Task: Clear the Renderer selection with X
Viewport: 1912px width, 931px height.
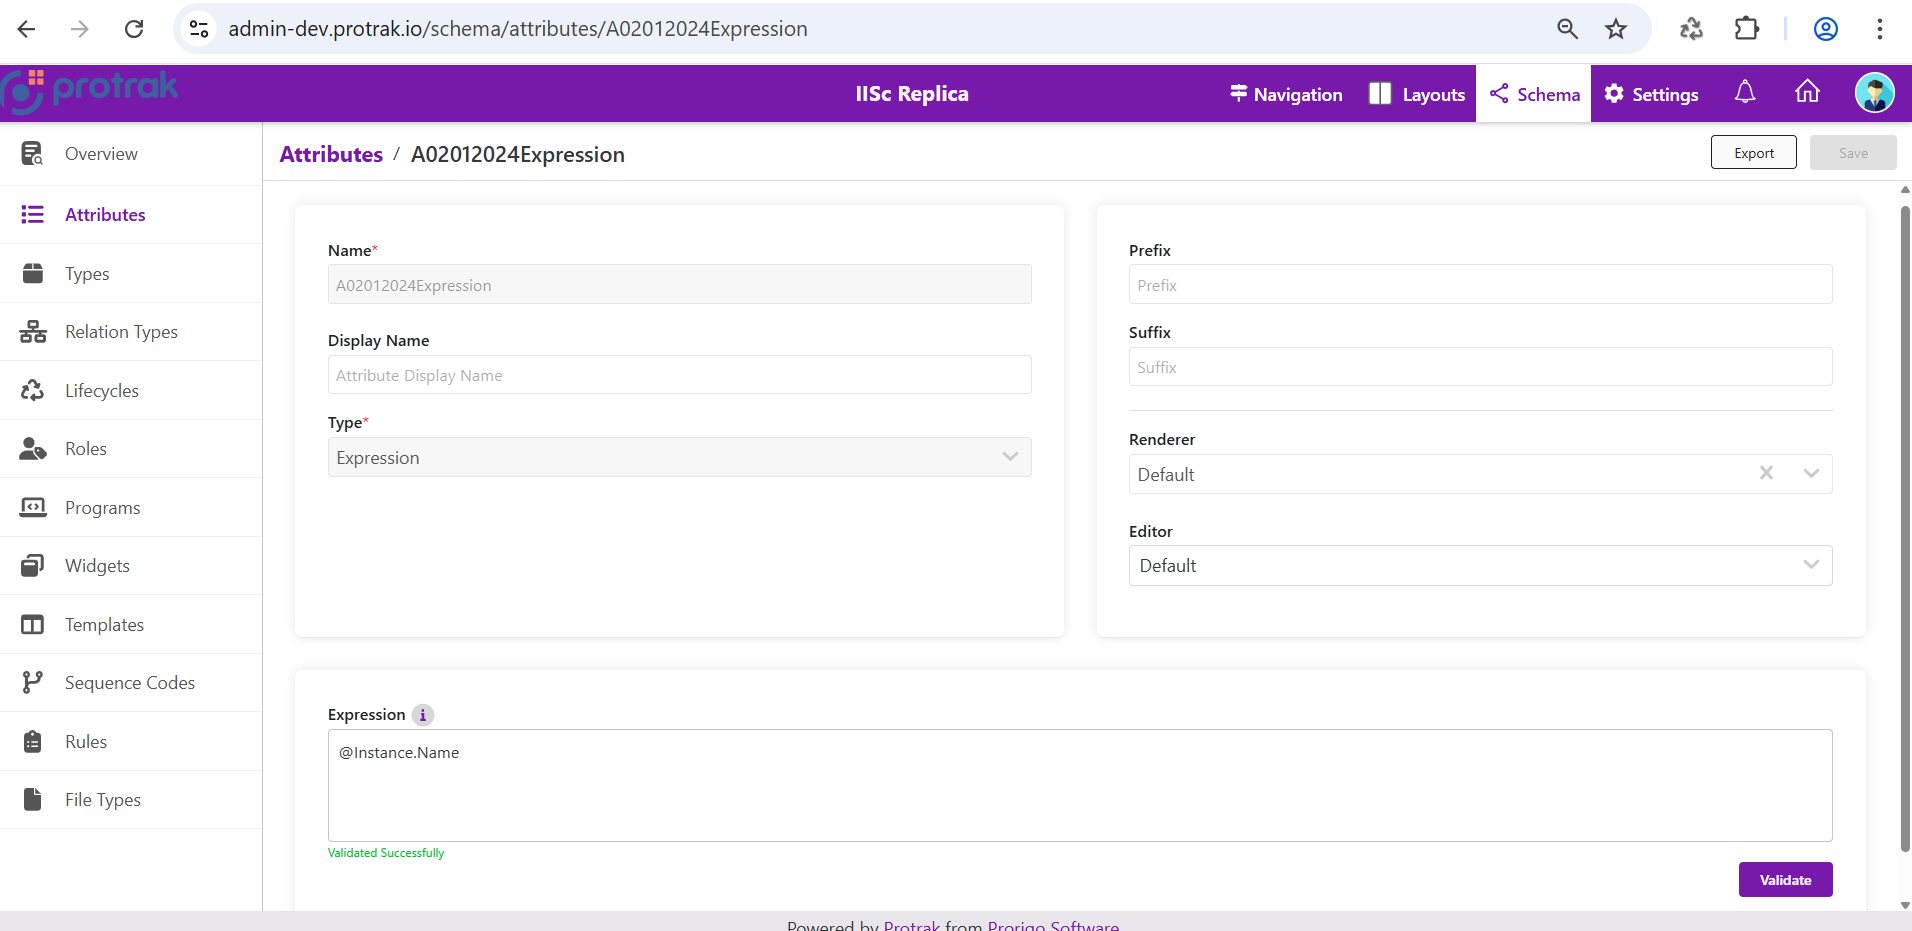Action: tap(1766, 473)
